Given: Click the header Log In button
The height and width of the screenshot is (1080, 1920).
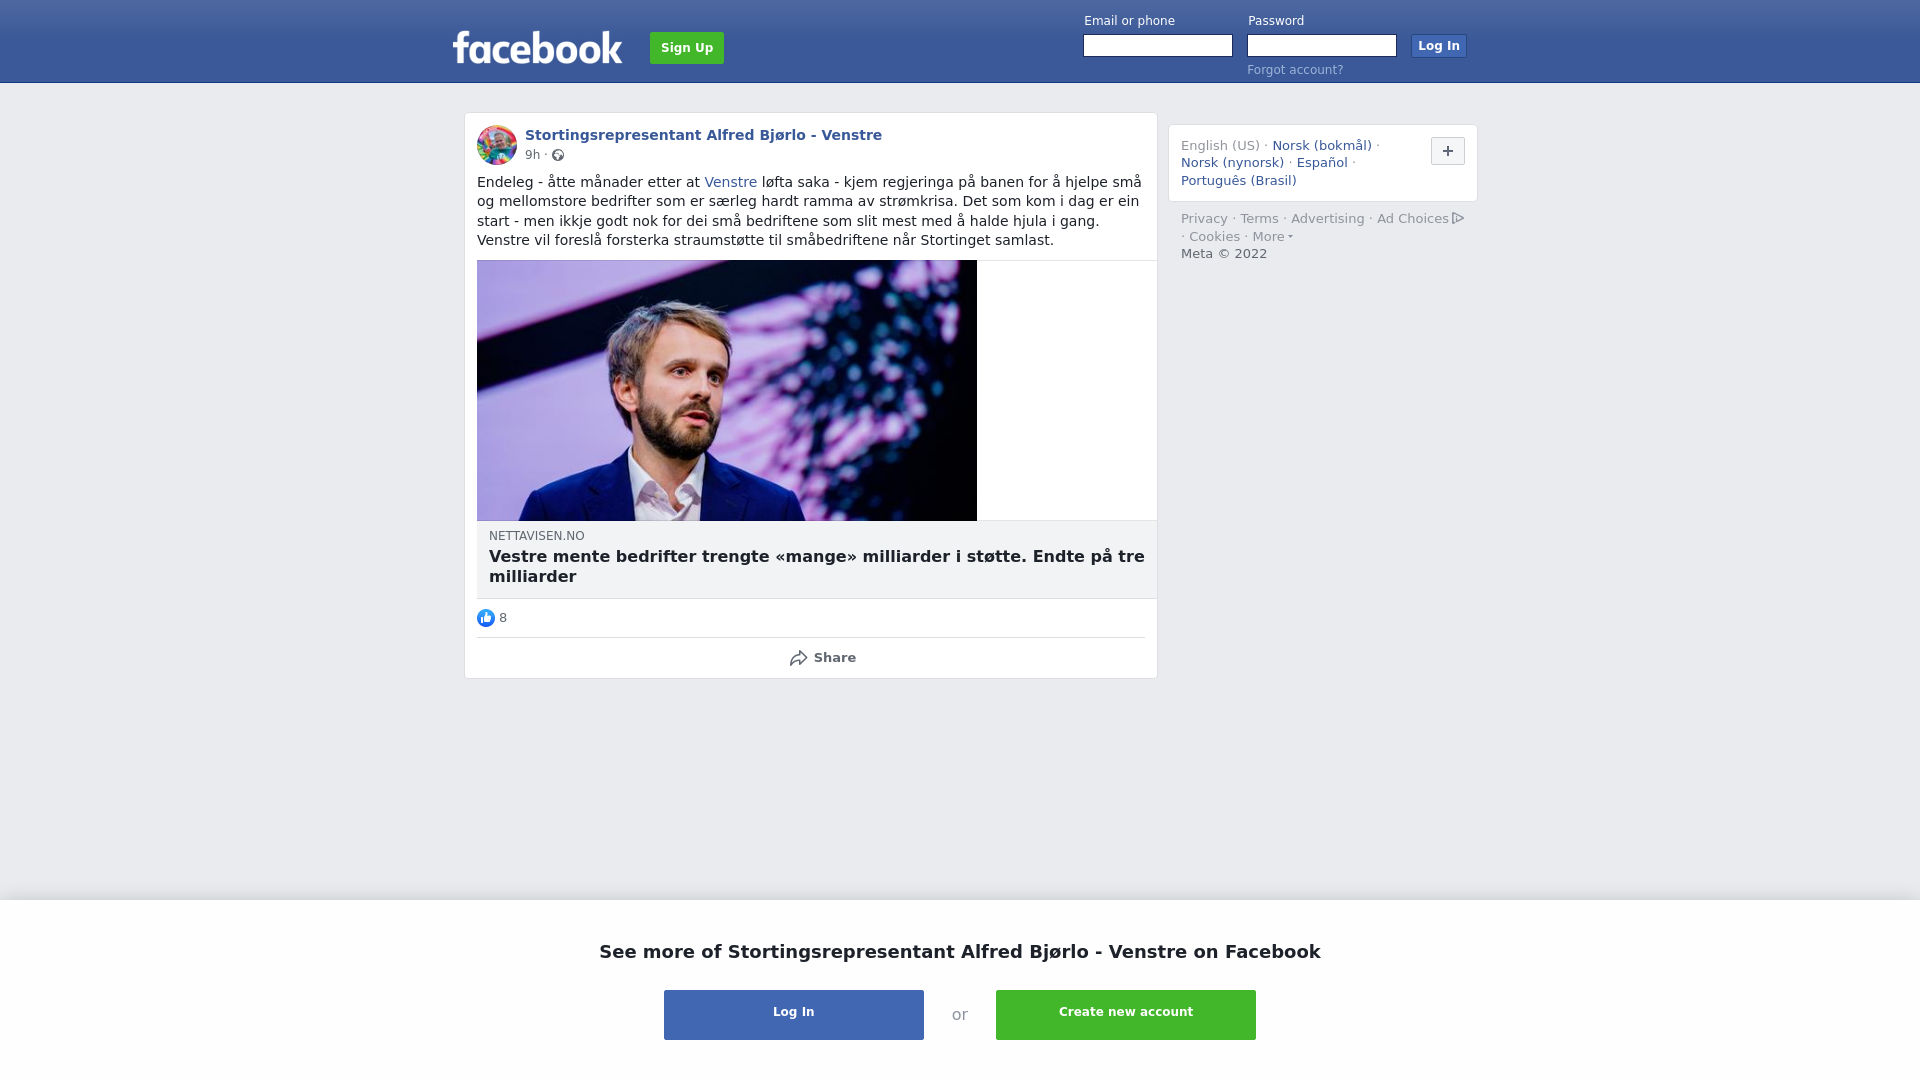Looking at the screenshot, I should point(1439,46).
